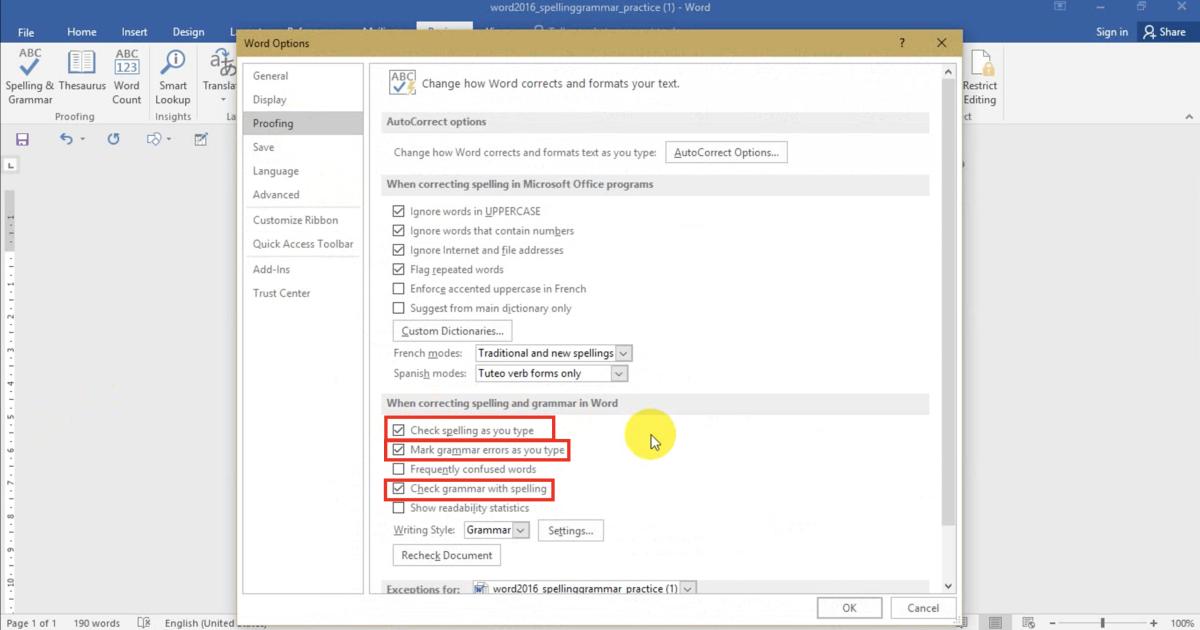Enable Suggest from main dictionary only
This screenshot has width=1200, height=630.
[x=398, y=308]
